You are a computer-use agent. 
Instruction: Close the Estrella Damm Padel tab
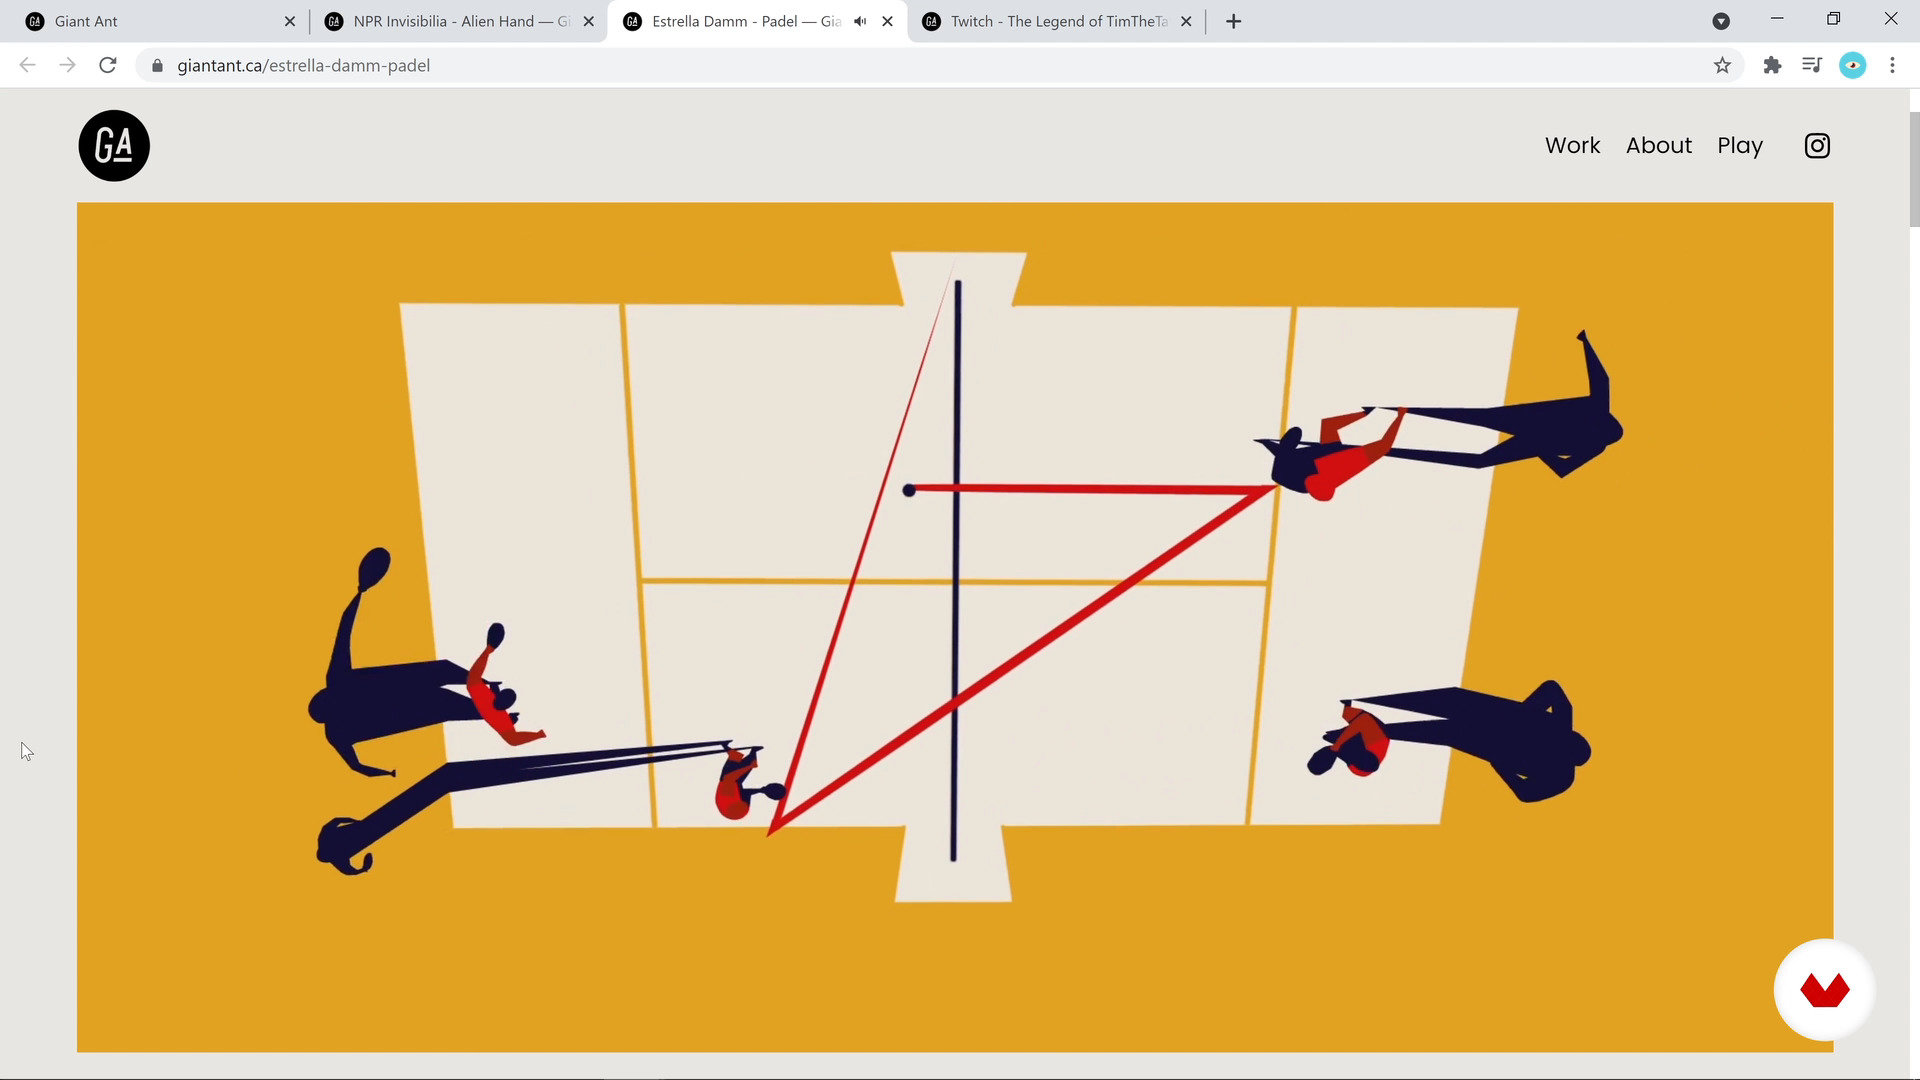coord(887,21)
